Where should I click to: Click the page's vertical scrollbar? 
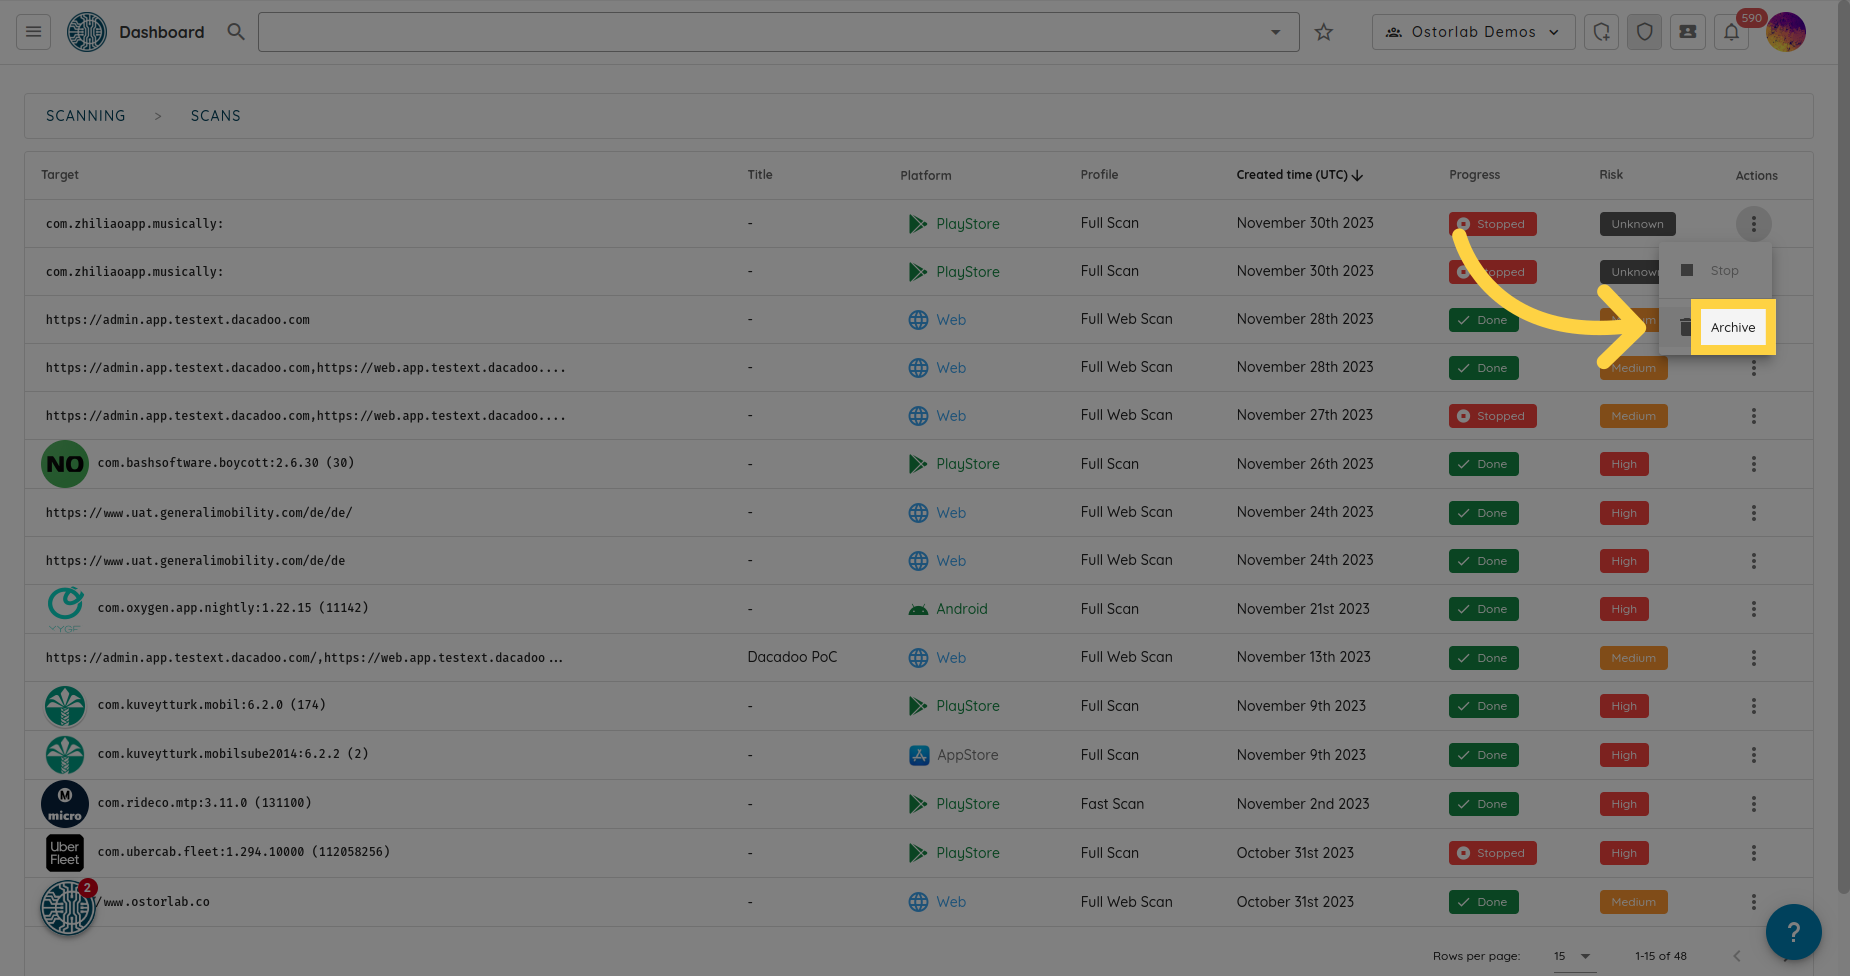(1843, 450)
